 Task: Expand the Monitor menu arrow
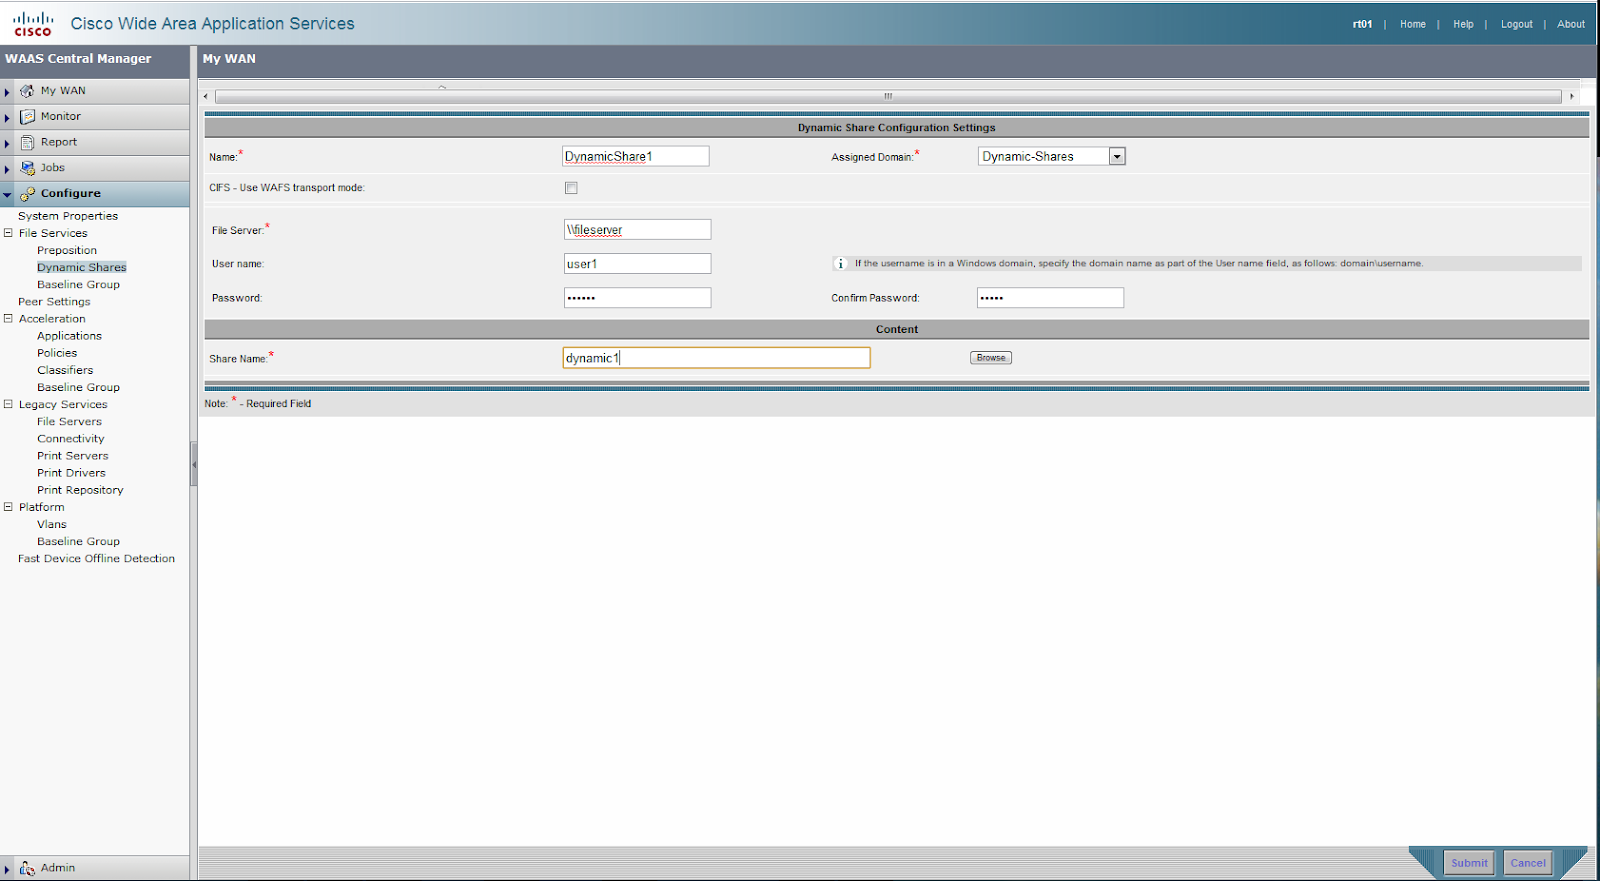pyautogui.click(x=7, y=118)
